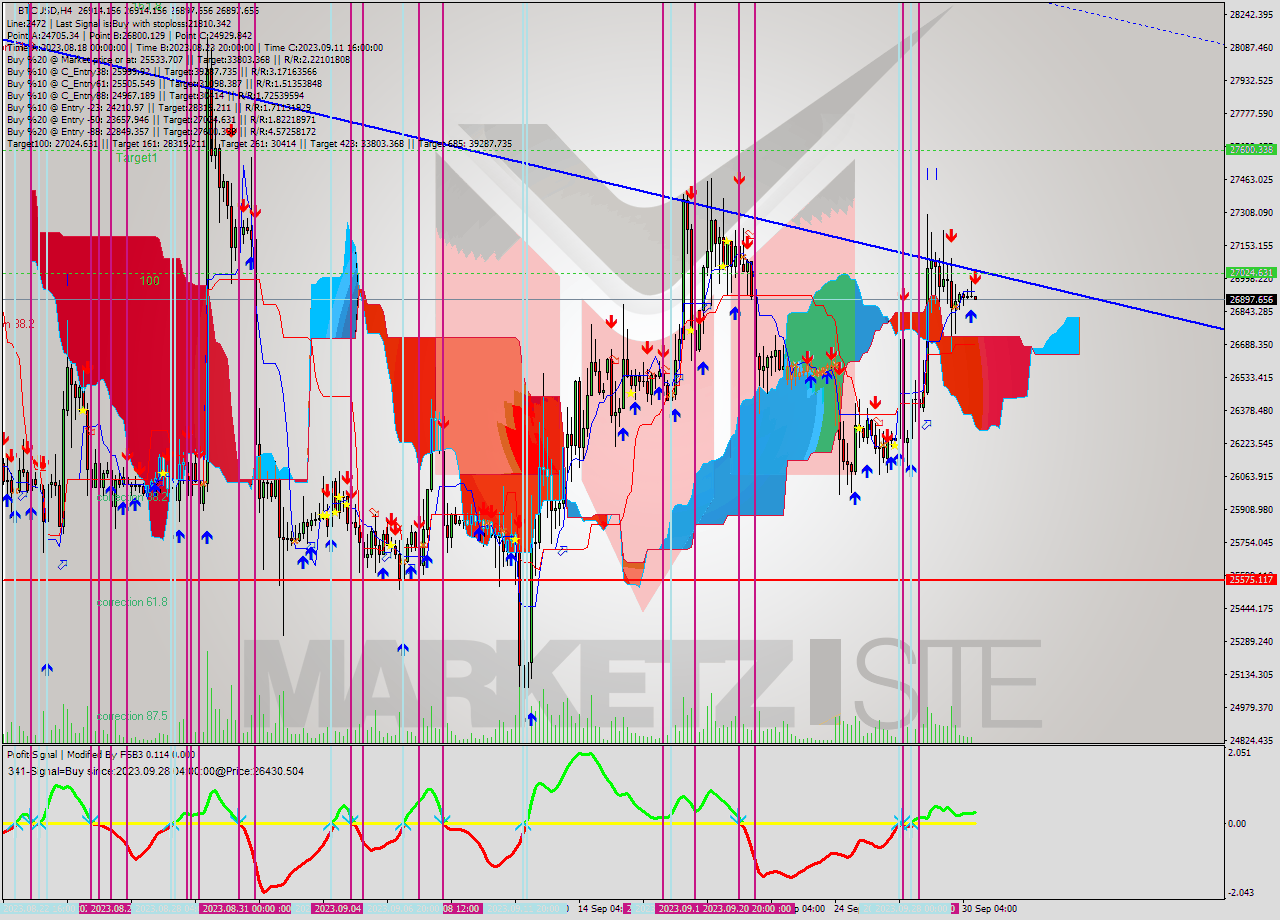The width and height of the screenshot is (1280, 920).
Task: Click the -2.043 indicator scale value
Action: click(1240, 893)
